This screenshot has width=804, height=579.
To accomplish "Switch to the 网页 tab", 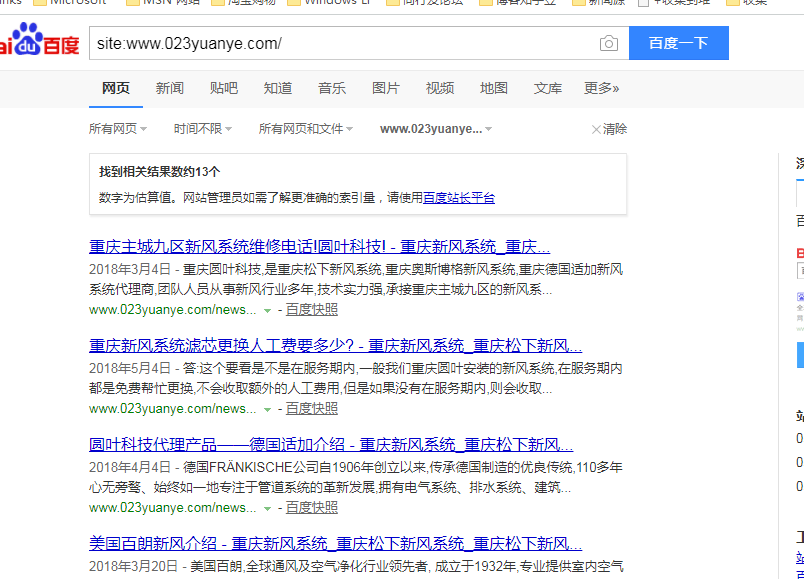I will click(116, 88).
